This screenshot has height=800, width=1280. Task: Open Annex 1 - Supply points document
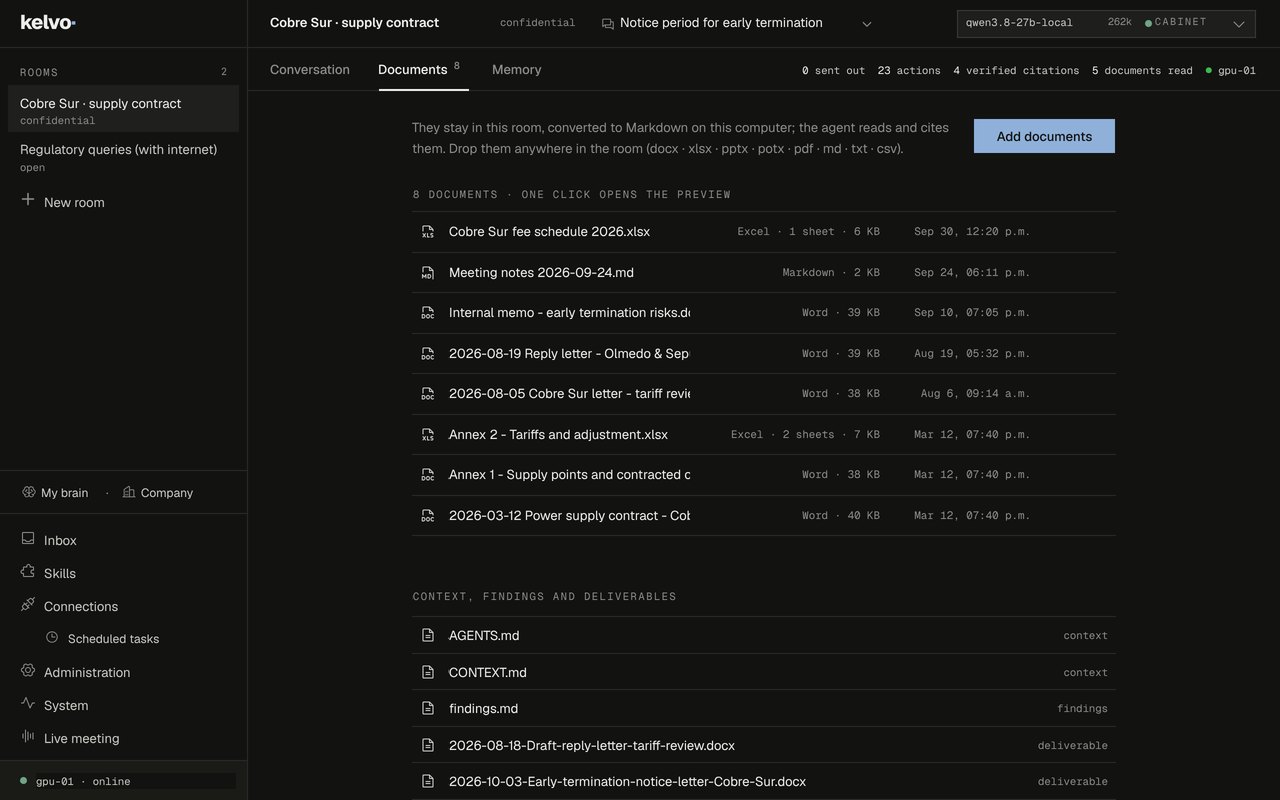764,475
